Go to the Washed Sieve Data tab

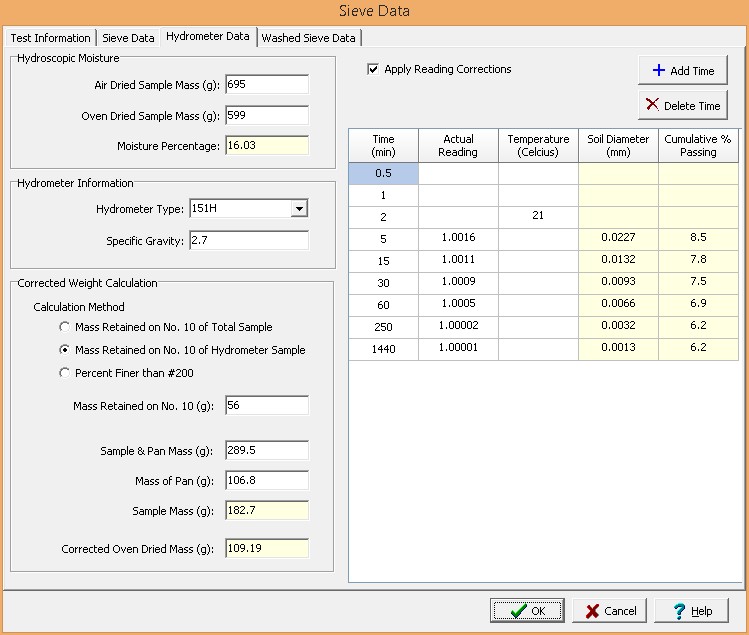click(x=308, y=38)
